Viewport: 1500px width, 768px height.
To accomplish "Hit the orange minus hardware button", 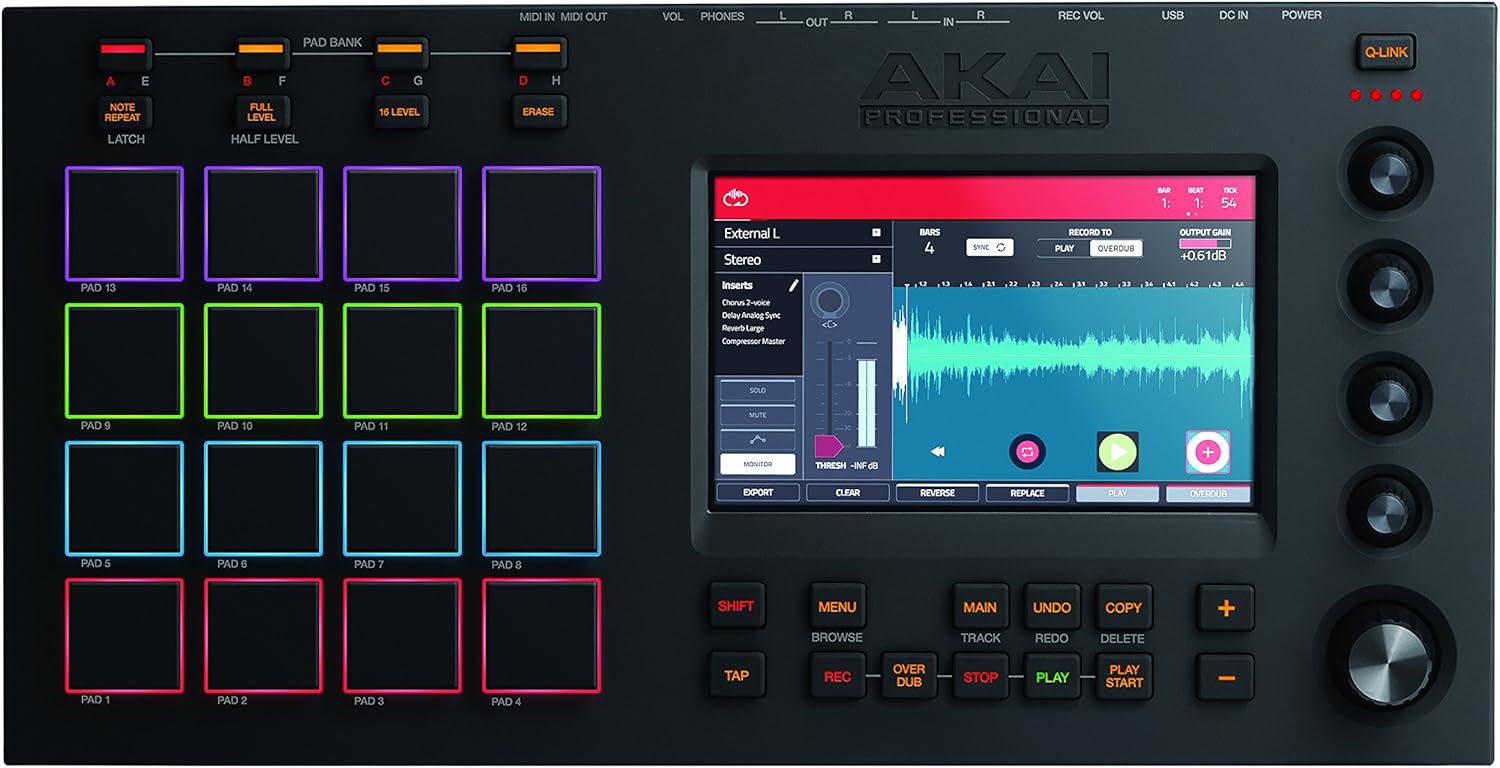I will click(x=1226, y=677).
